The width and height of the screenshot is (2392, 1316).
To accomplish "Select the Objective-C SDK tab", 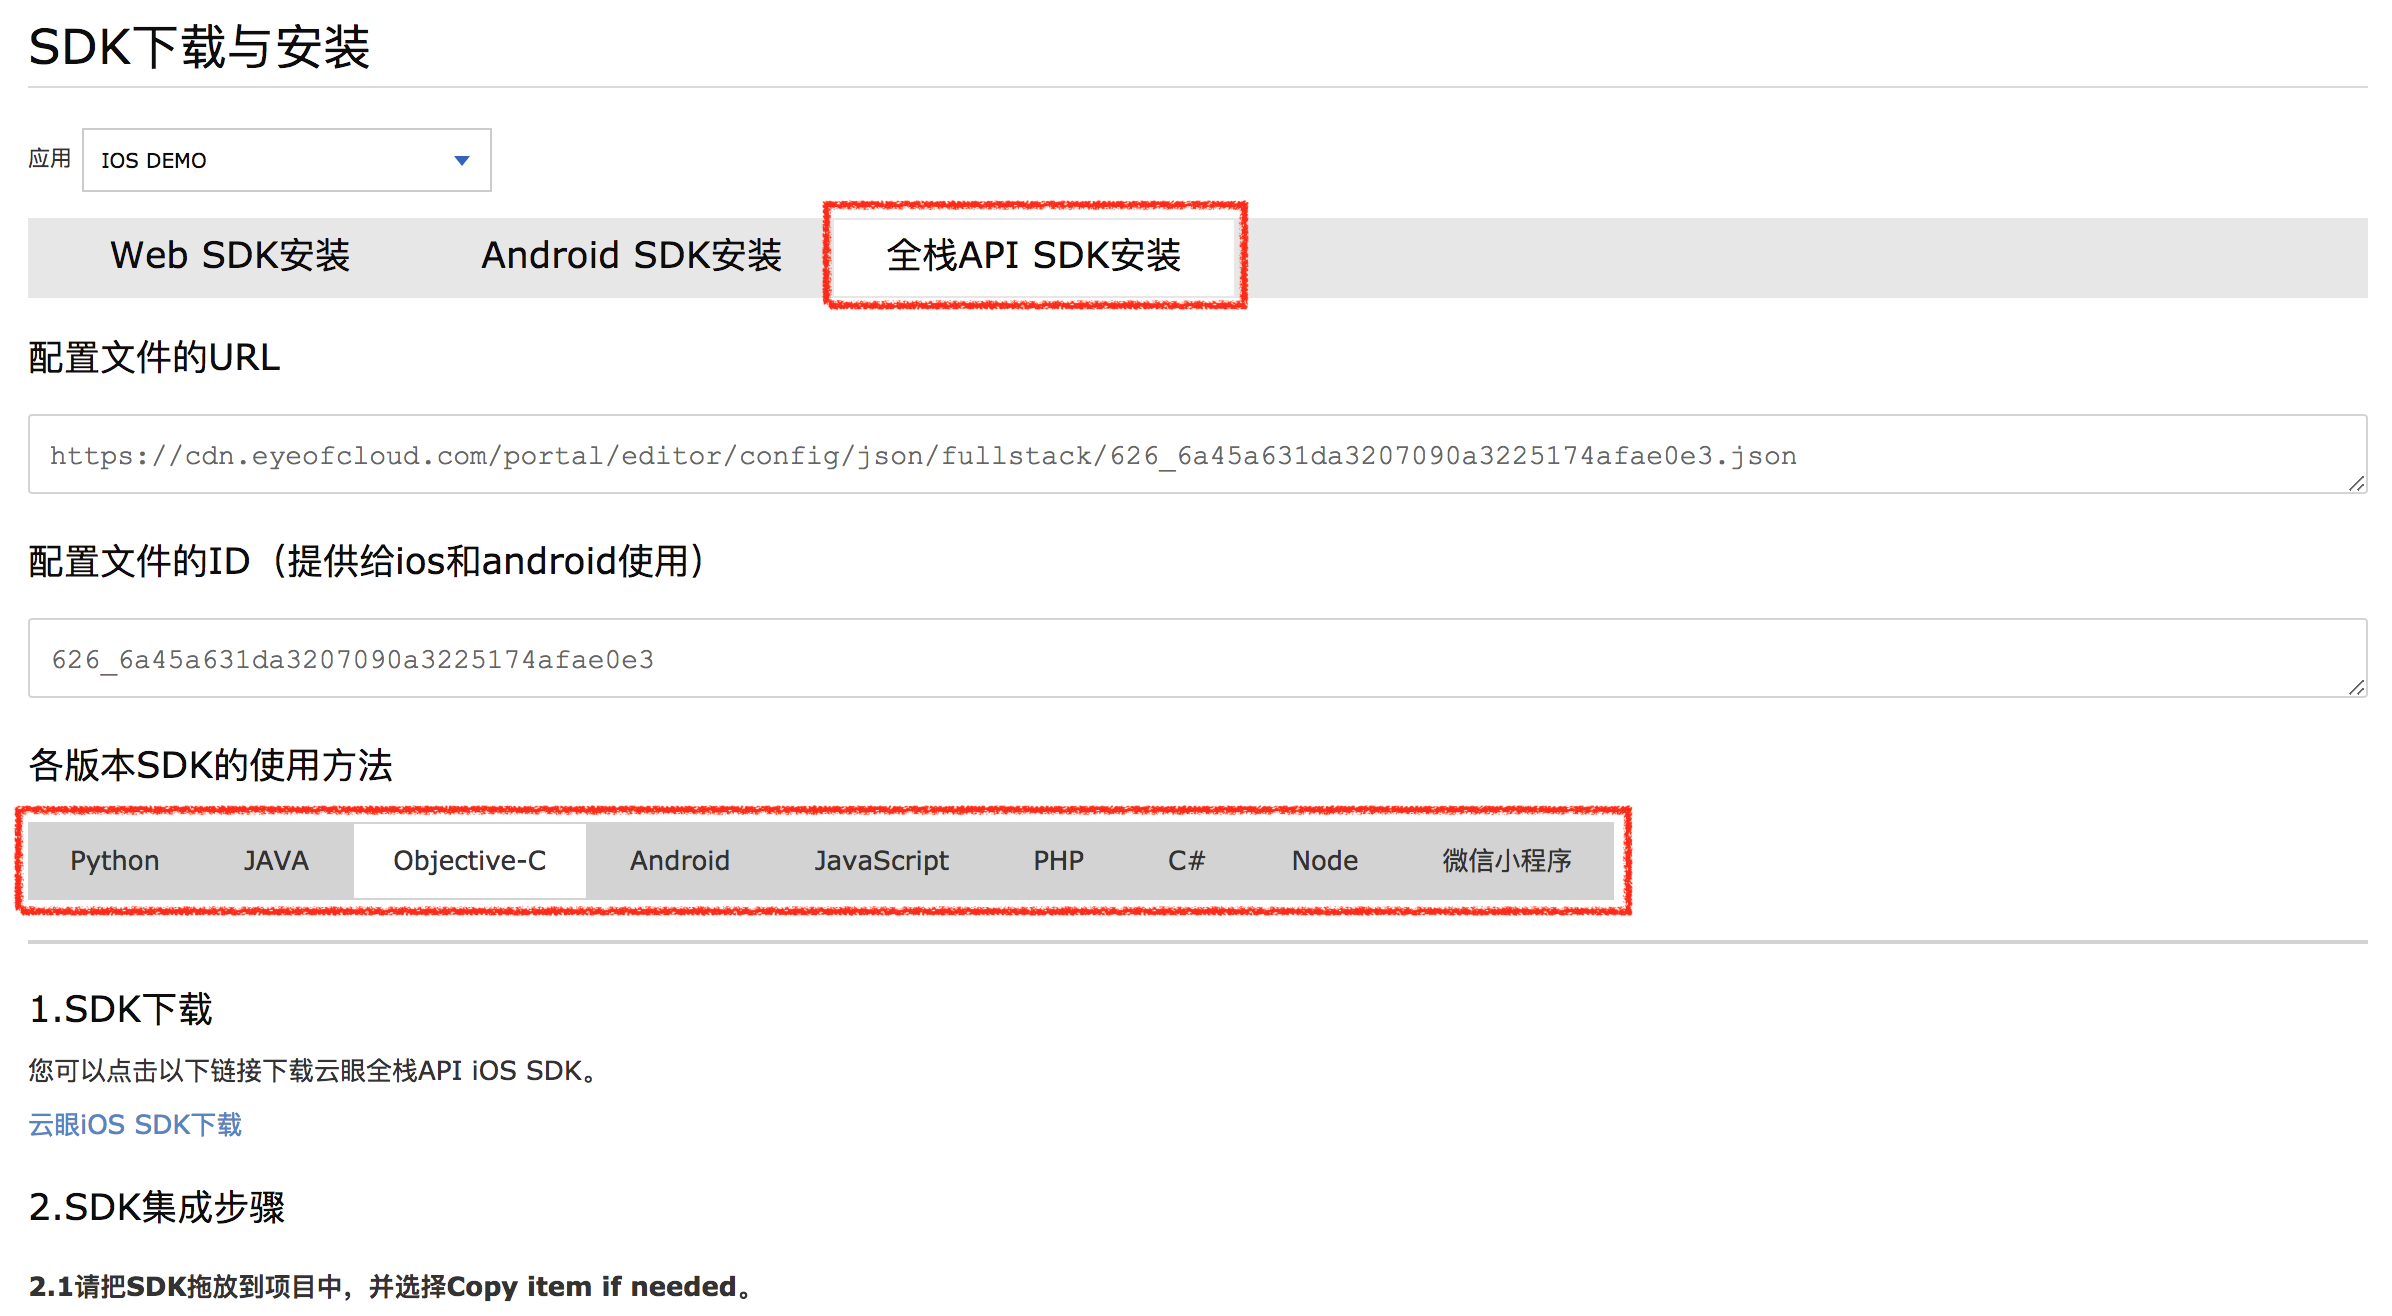I will pyautogui.click(x=470, y=860).
